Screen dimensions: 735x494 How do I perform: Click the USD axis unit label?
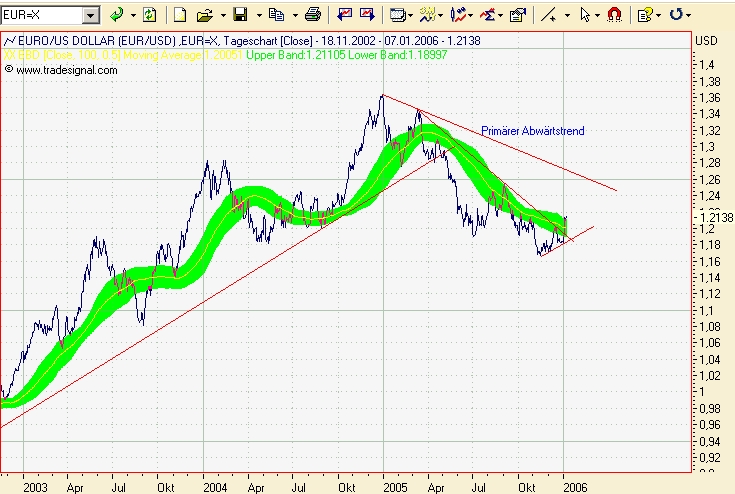(706, 41)
